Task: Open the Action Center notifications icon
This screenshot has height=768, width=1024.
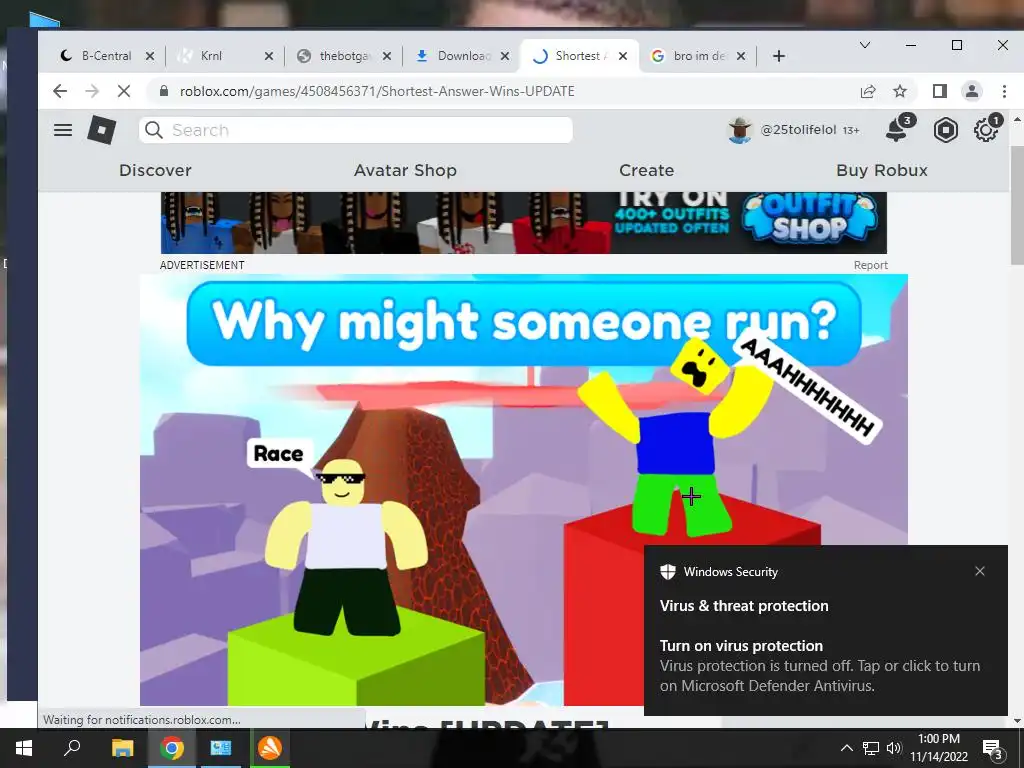Action: pyautogui.click(x=992, y=749)
